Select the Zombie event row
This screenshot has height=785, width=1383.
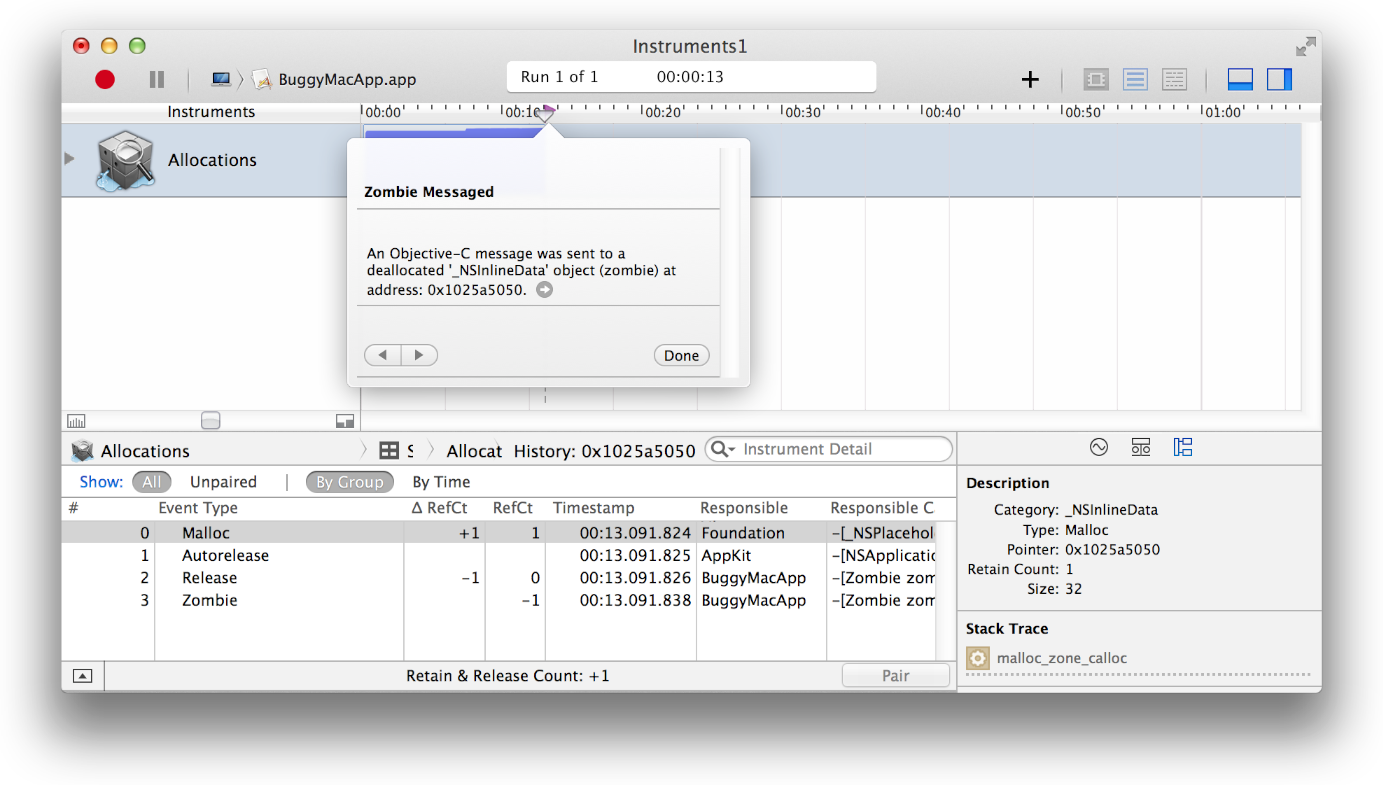pyautogui.click(x=498, y=600)
